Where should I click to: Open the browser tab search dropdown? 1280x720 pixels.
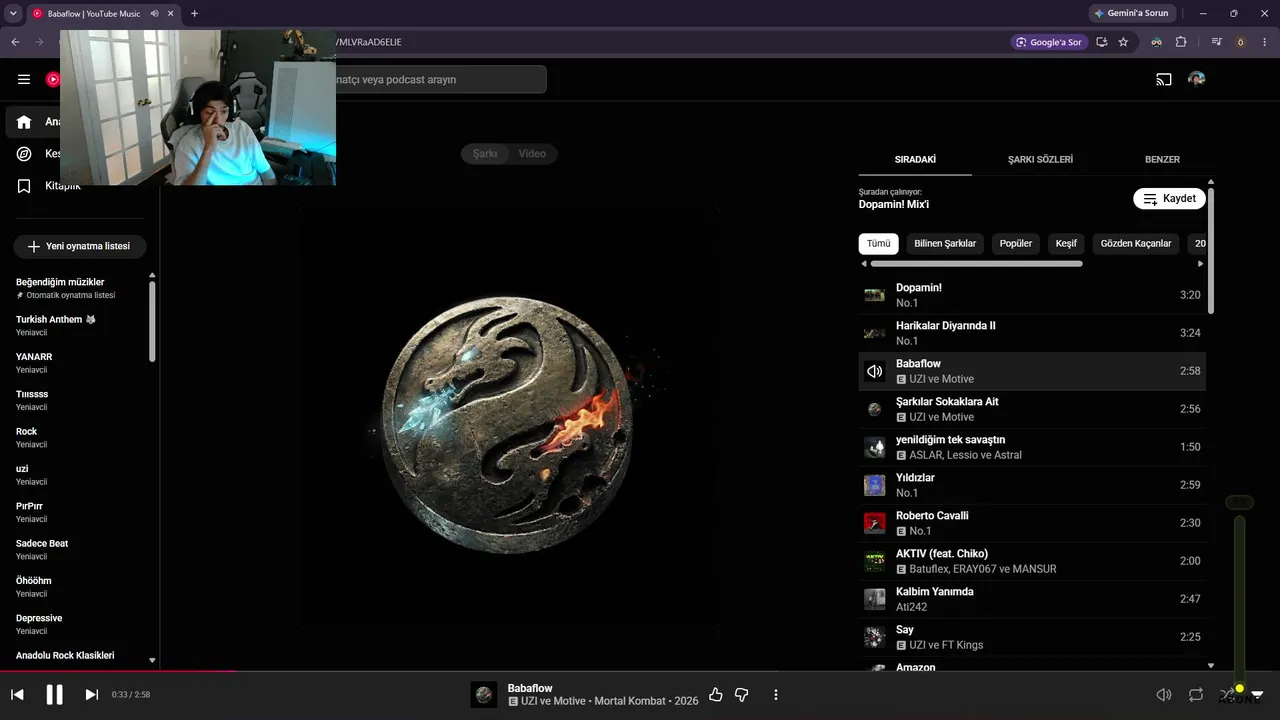(x=13, y=14)
